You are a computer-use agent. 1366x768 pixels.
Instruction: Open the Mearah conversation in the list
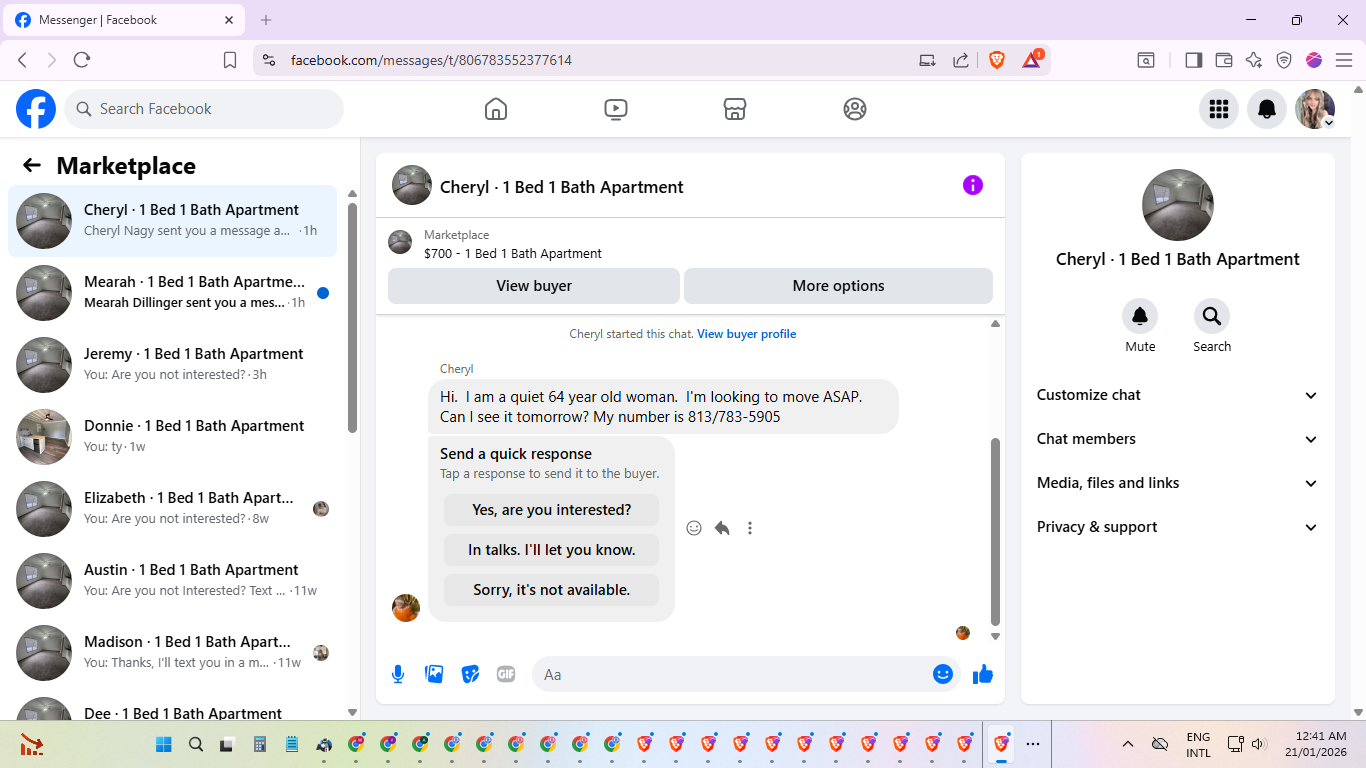(x=172, y=293)
